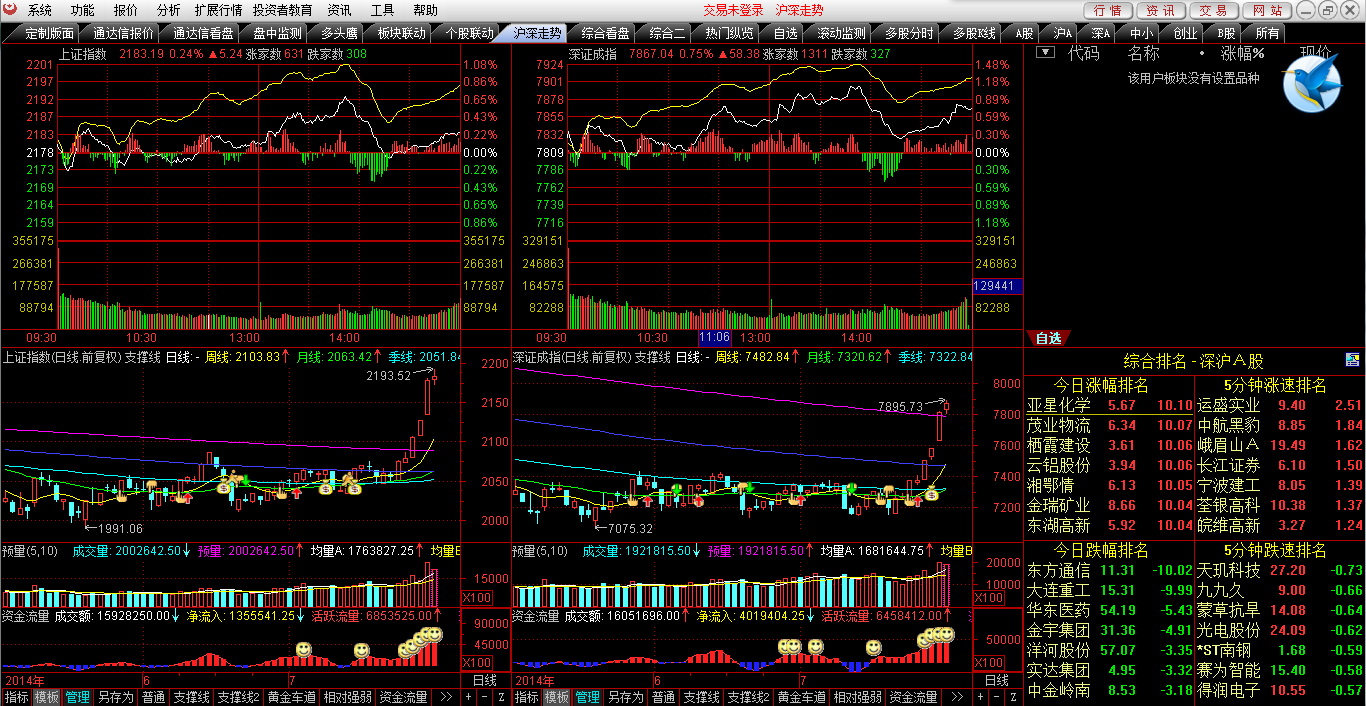The height and width of the screenshot is (706, 1366).
Task: Click the '-' zoom button under right K-line chart
Action: pos(996,697)
